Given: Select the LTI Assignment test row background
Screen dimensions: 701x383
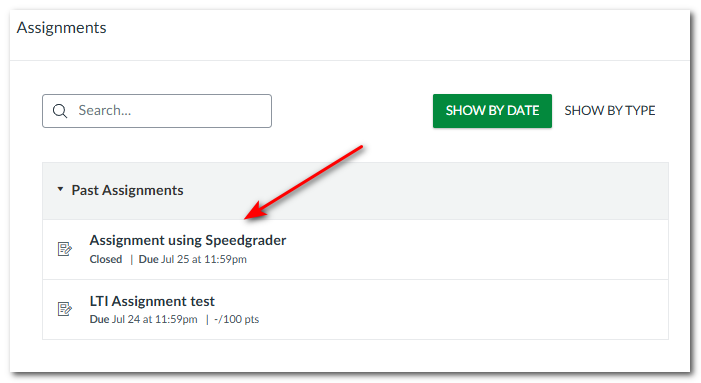Looking at the screenshot, I should coord(355,310).
